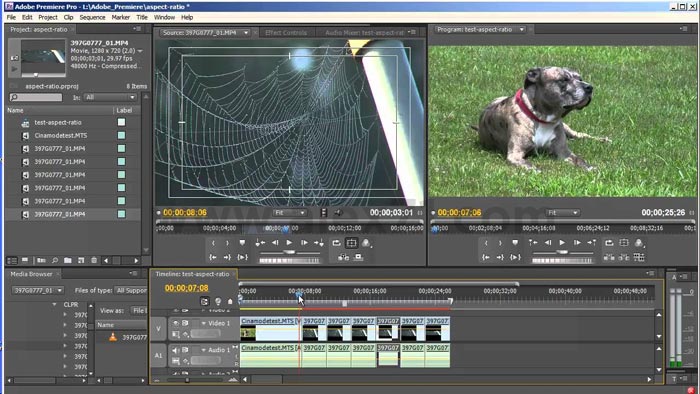The height and width of the screenshot is (394, 700).
Task: Click Find icon in Project panel
Action: coord(55,260)
